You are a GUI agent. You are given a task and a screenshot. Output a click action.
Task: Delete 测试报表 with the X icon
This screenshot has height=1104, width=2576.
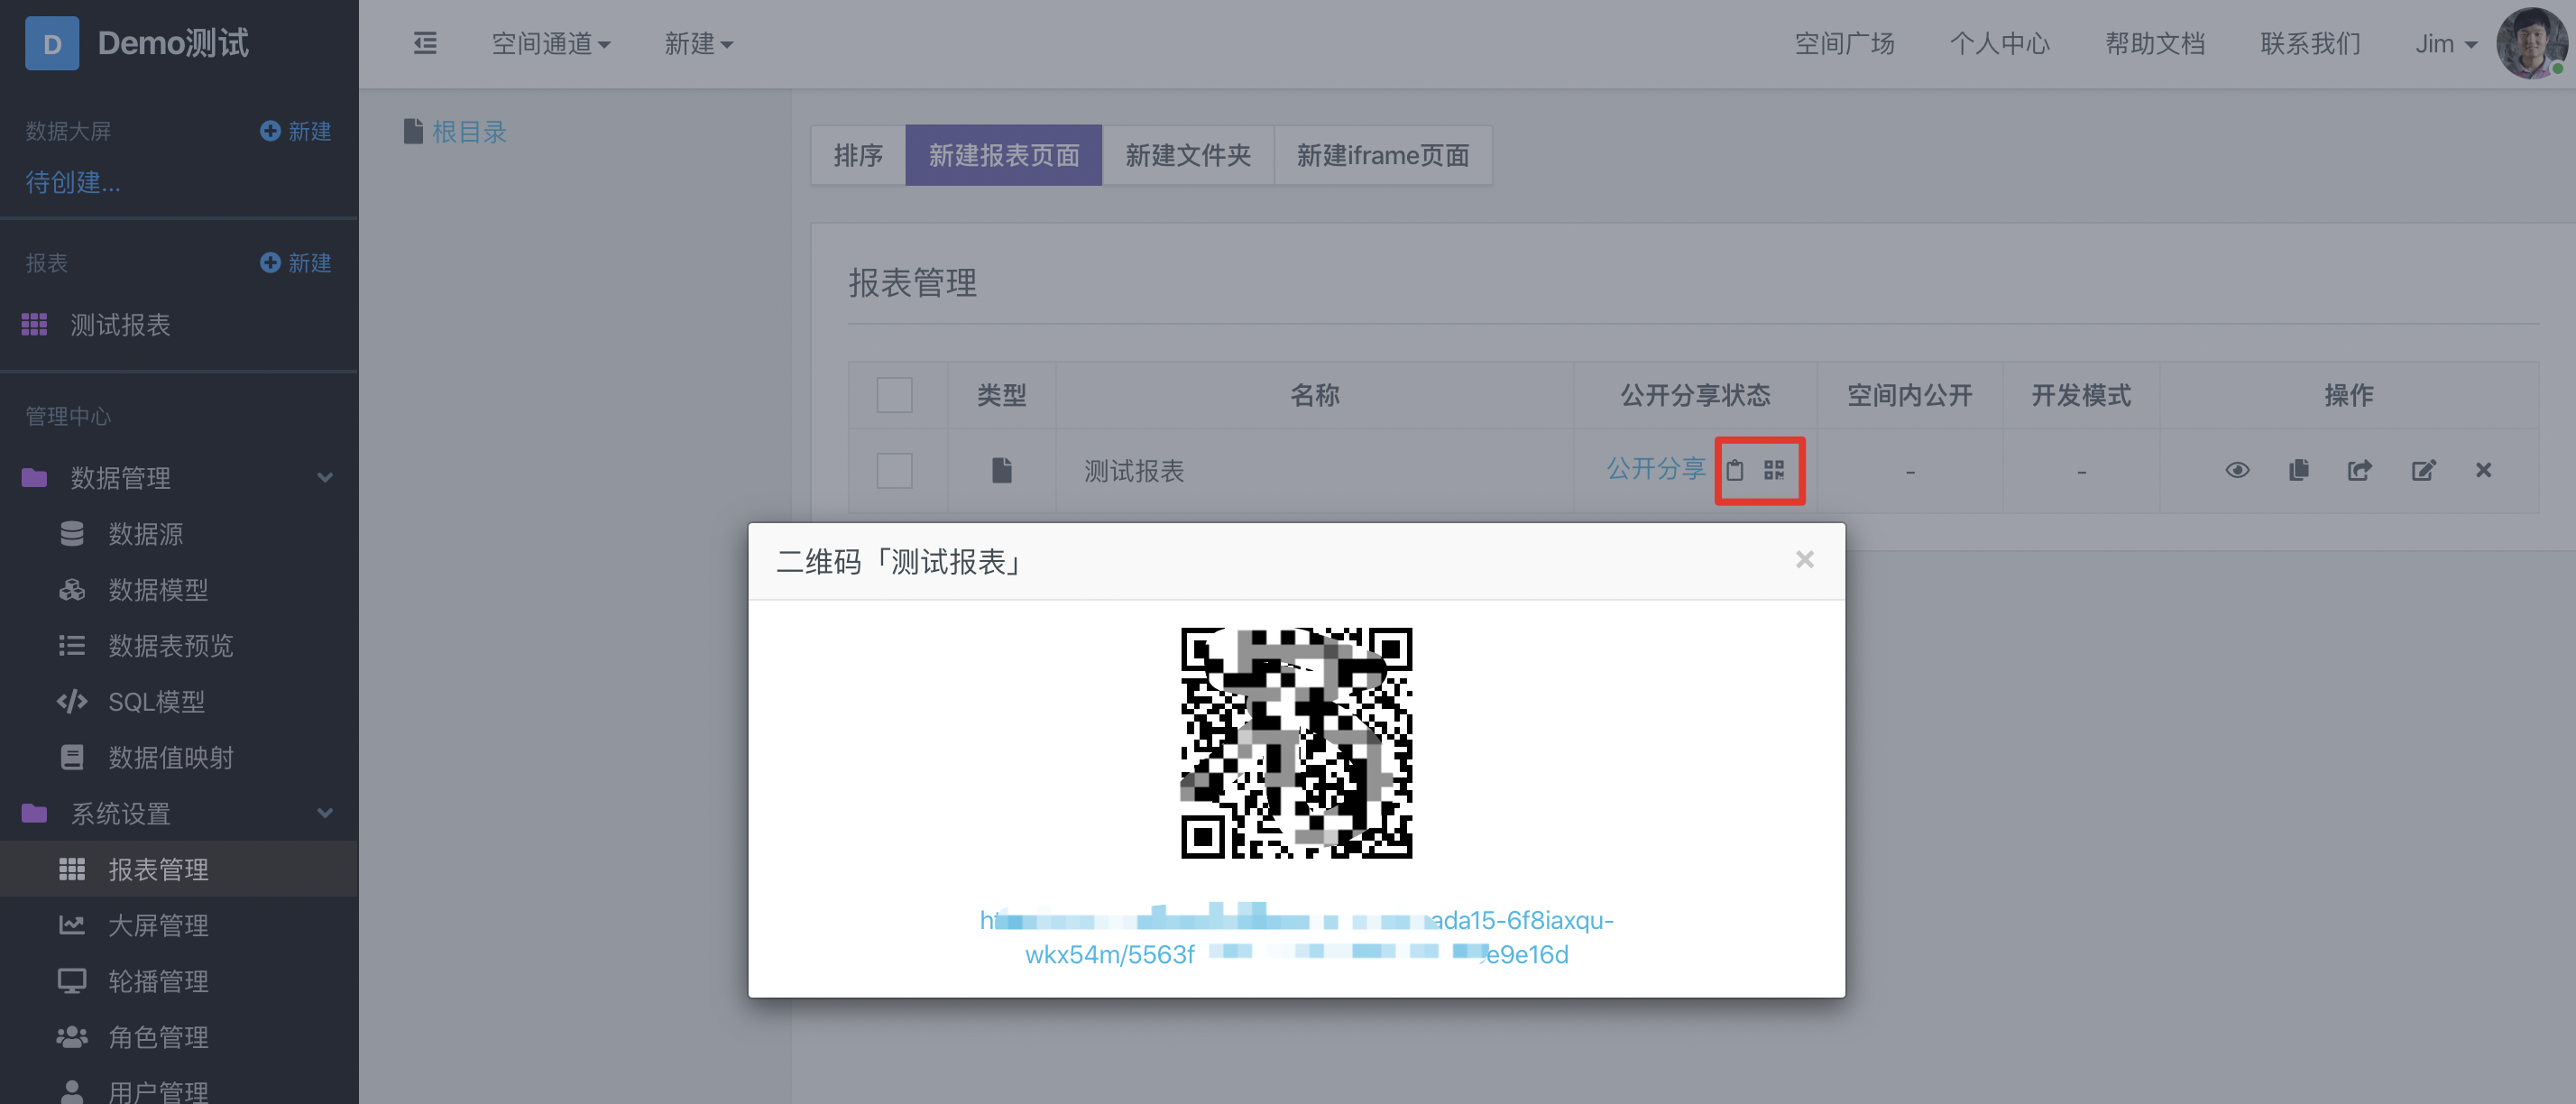coord(2483,470)
